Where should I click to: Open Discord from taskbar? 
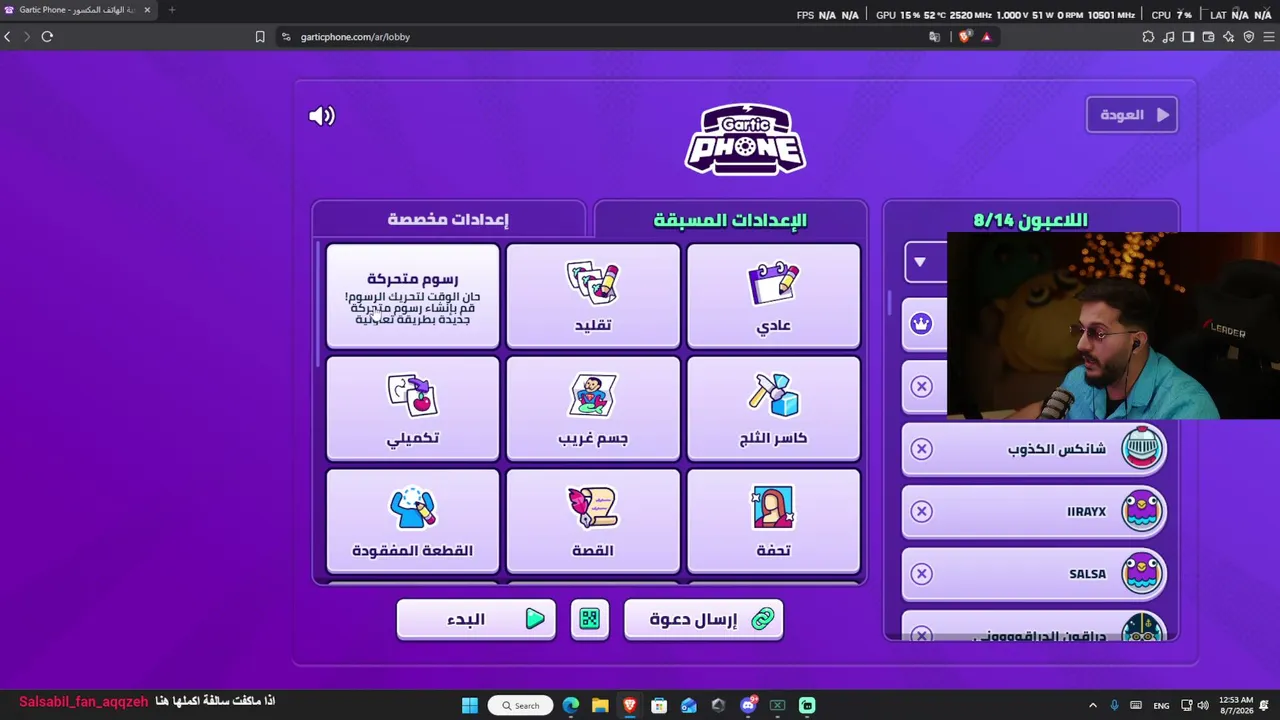pos(748,705)
